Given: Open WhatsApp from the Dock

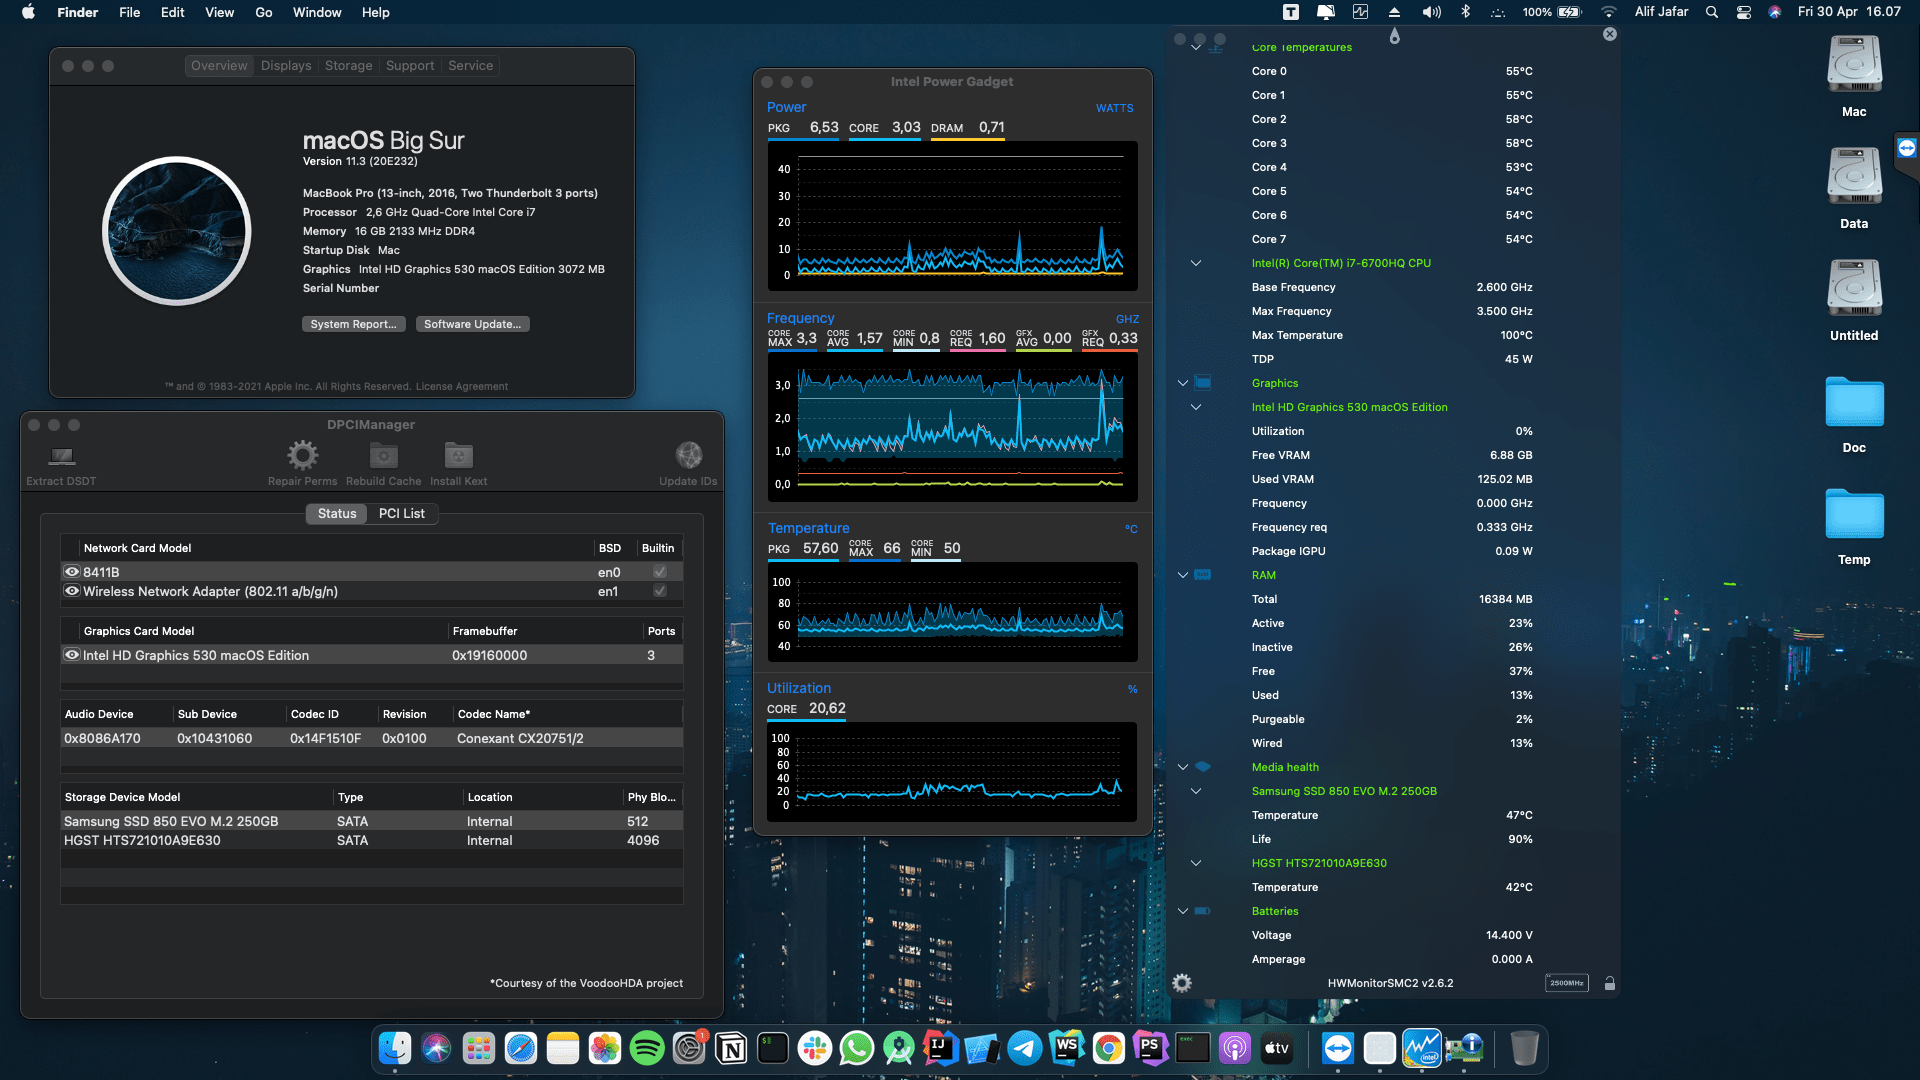Looking at the screenshot, I should coord(857,1048).
